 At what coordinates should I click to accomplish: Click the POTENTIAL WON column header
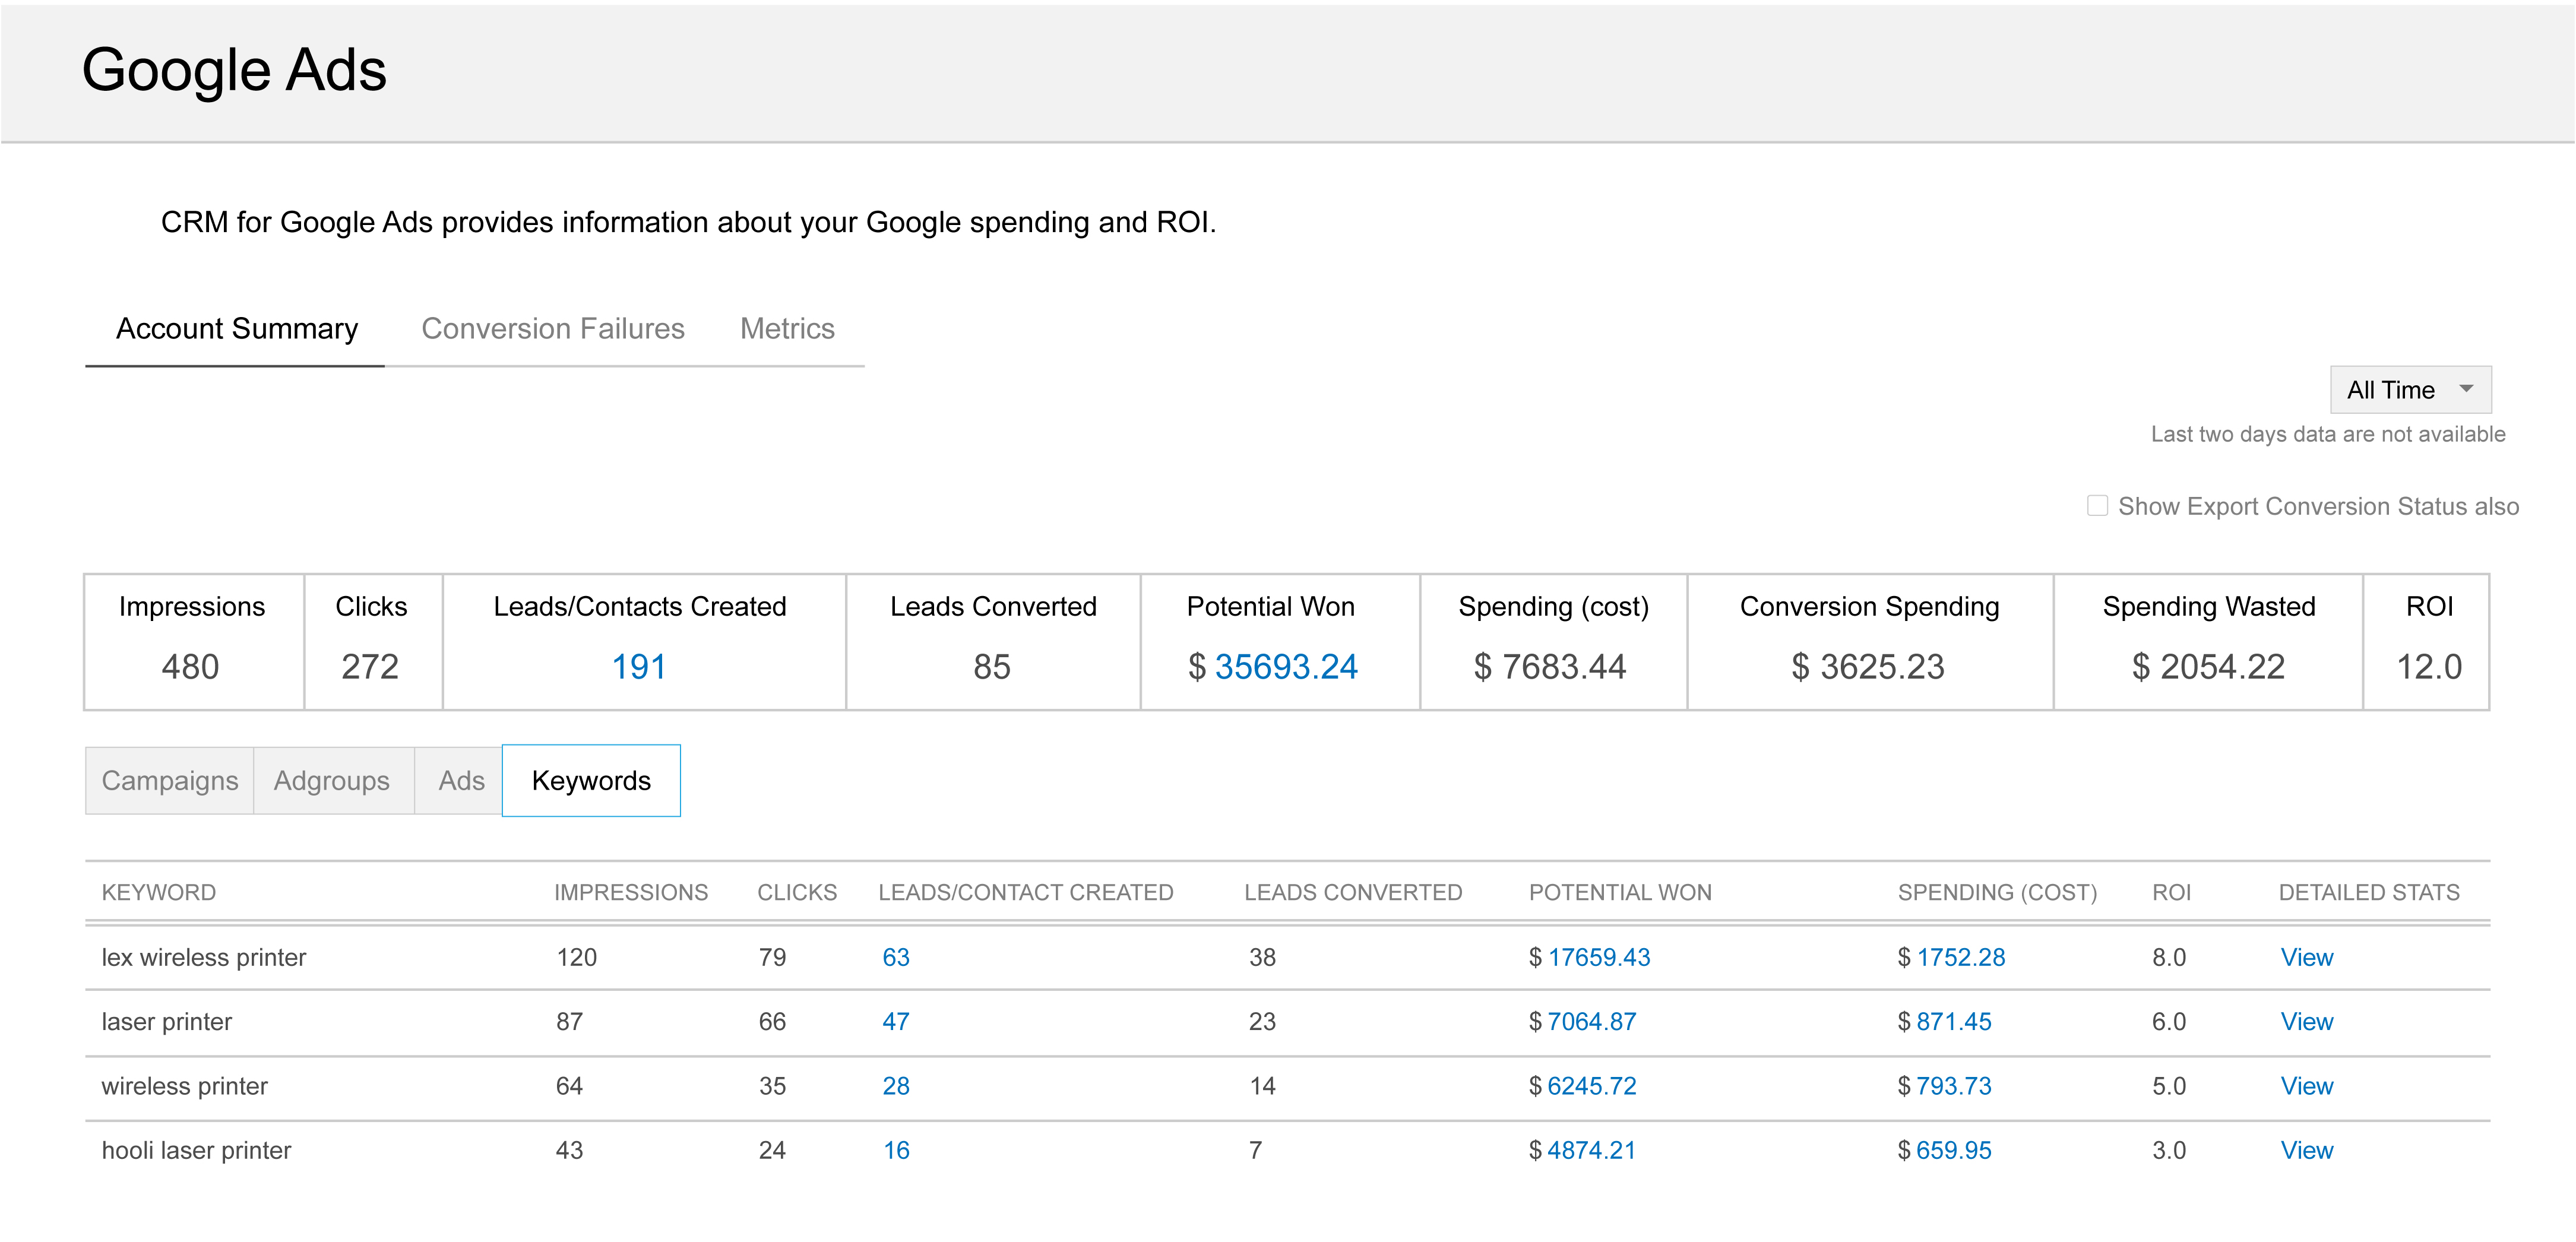1620,893
